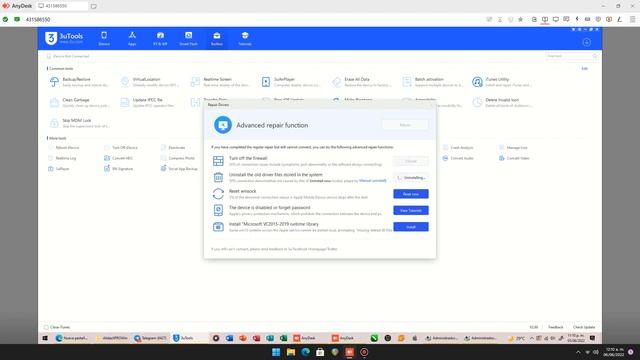Click the Edit link for Common tools
The height and width of the screenshot is (360, 640).
click(584, 69)
